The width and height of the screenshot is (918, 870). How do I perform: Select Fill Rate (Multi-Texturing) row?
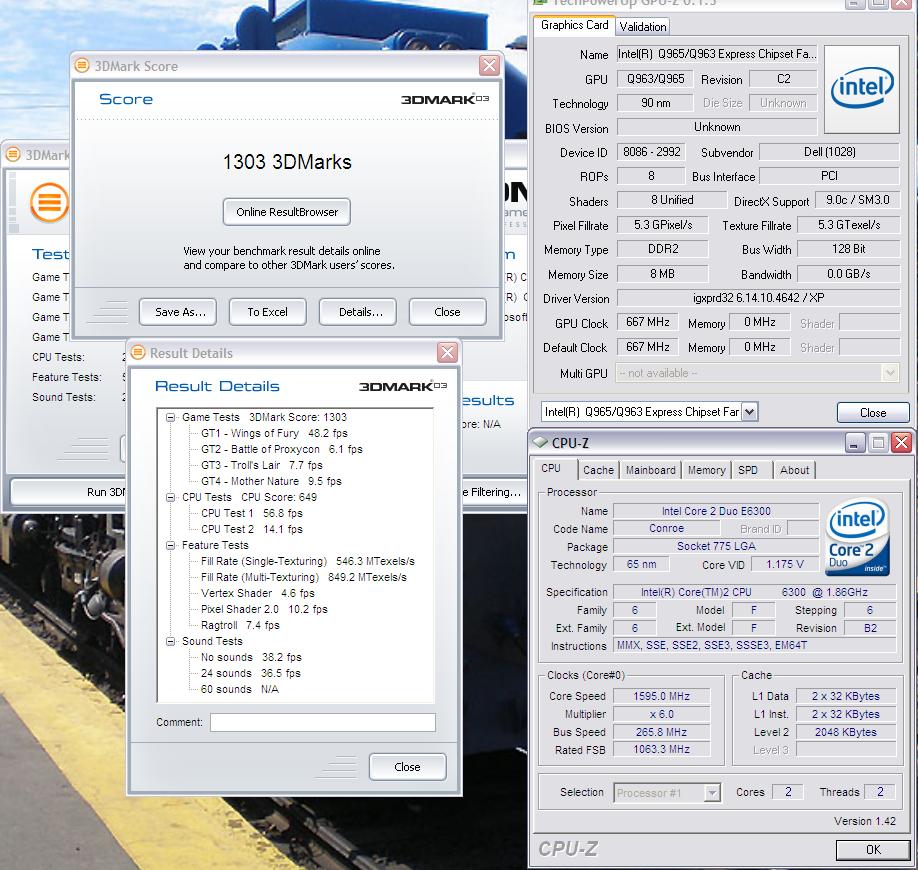(x=303, y=577)
